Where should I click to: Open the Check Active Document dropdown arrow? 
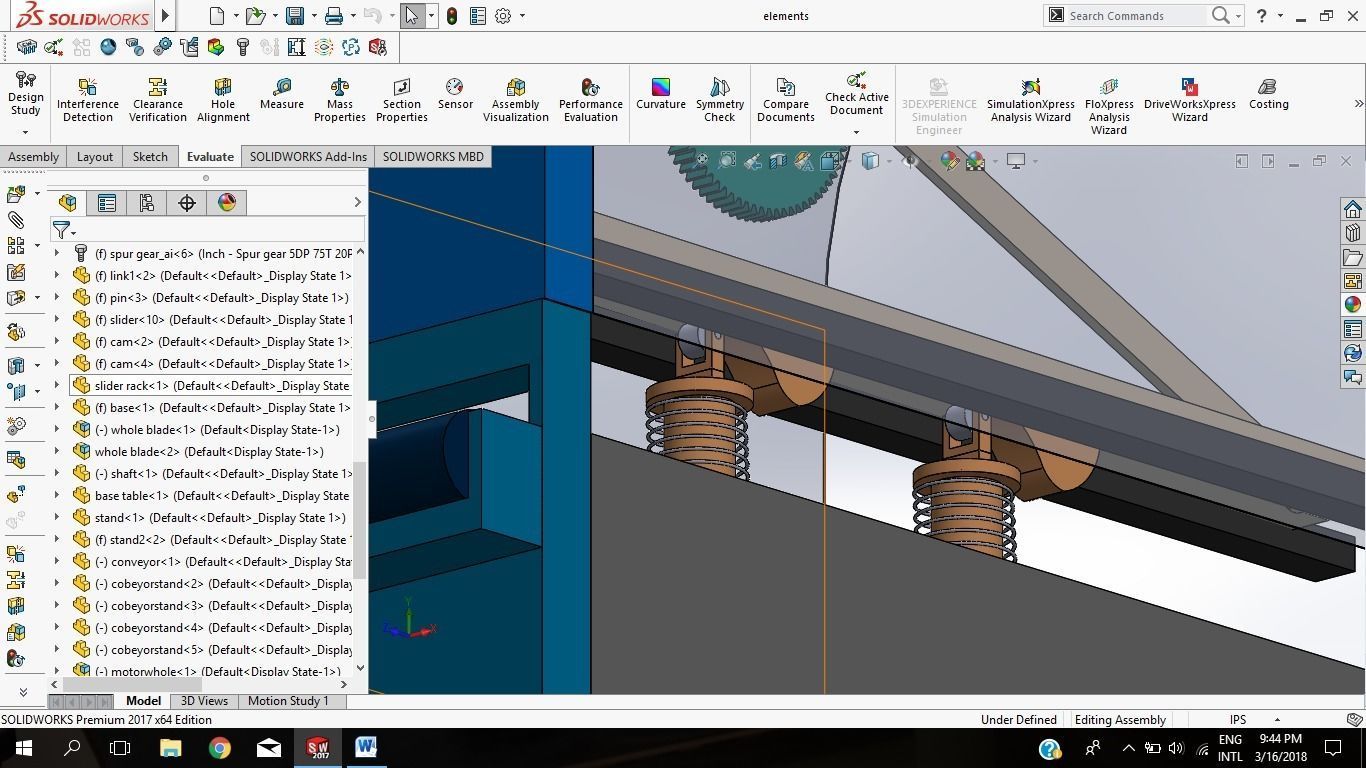coord(856,132)
